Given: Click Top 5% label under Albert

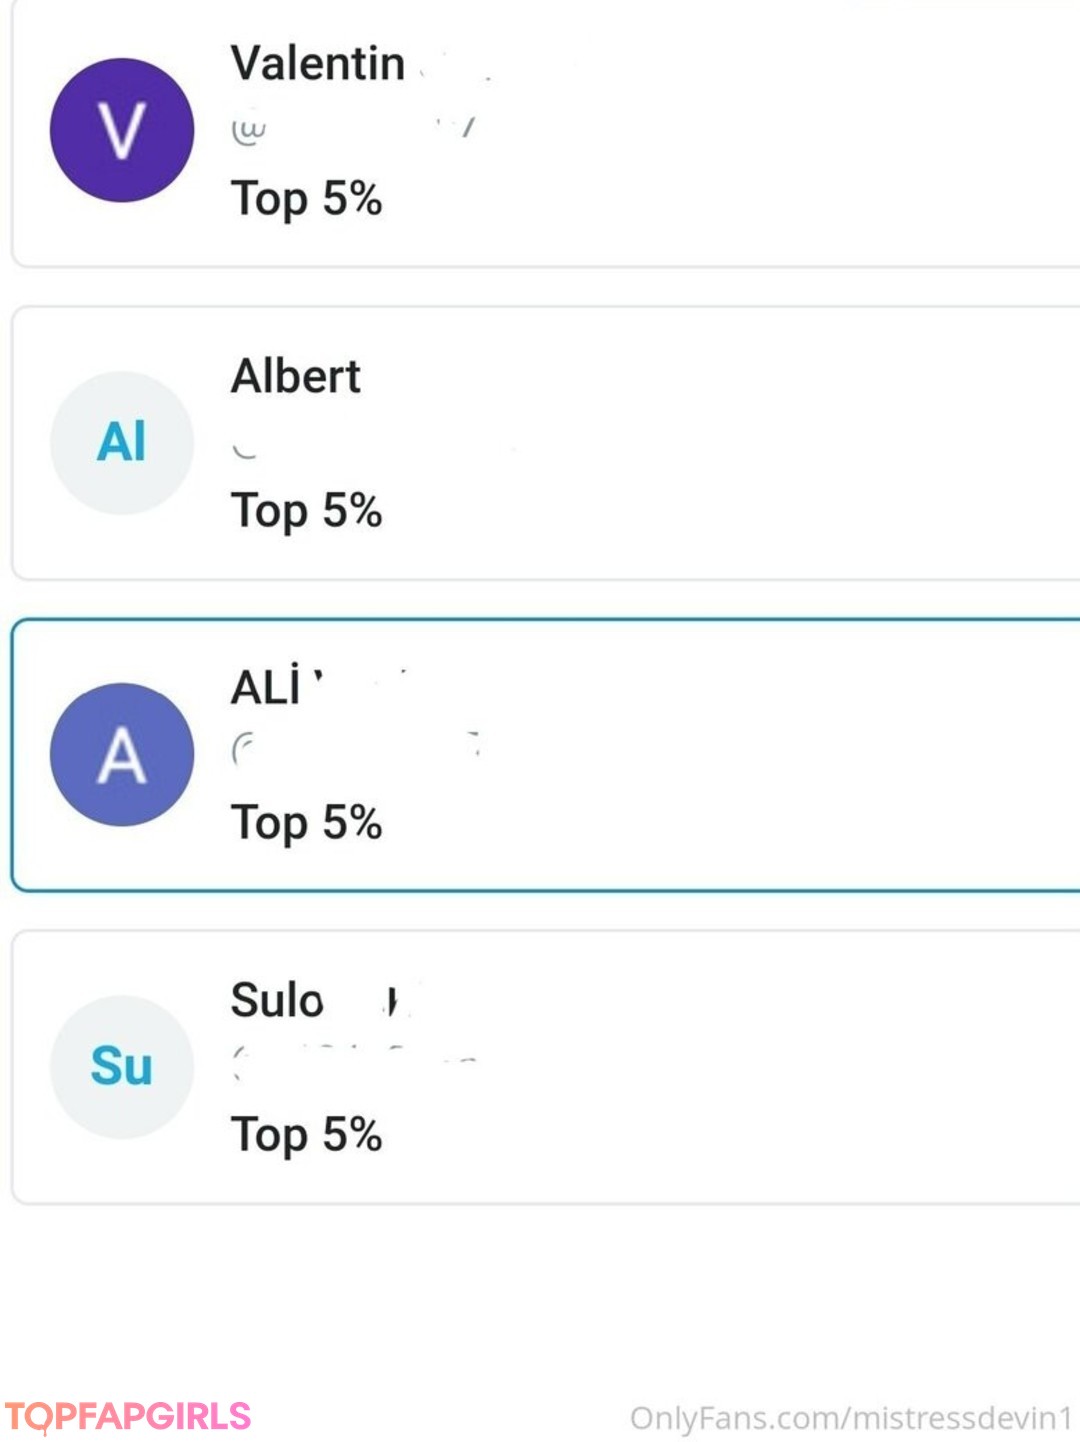Looking at the screenshot, I should tap(306, 511).
